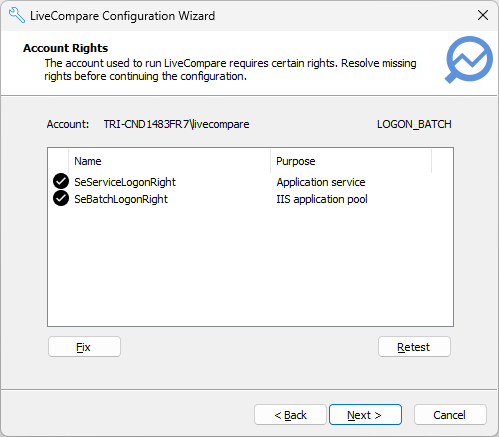Select the SeServiceLogonRight row name
This screenshot has width=499, height=437.
coord(125,182)
